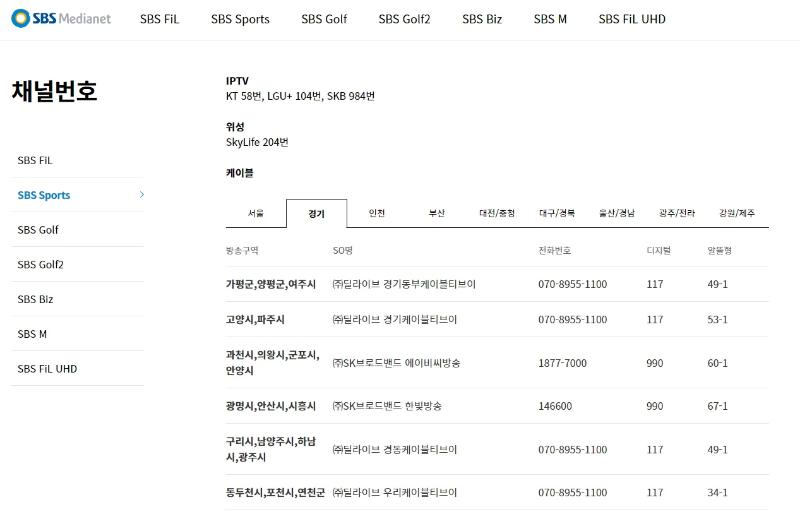Click the IPTV channel numbers line

pyautogui.click(x=301, y=96)
